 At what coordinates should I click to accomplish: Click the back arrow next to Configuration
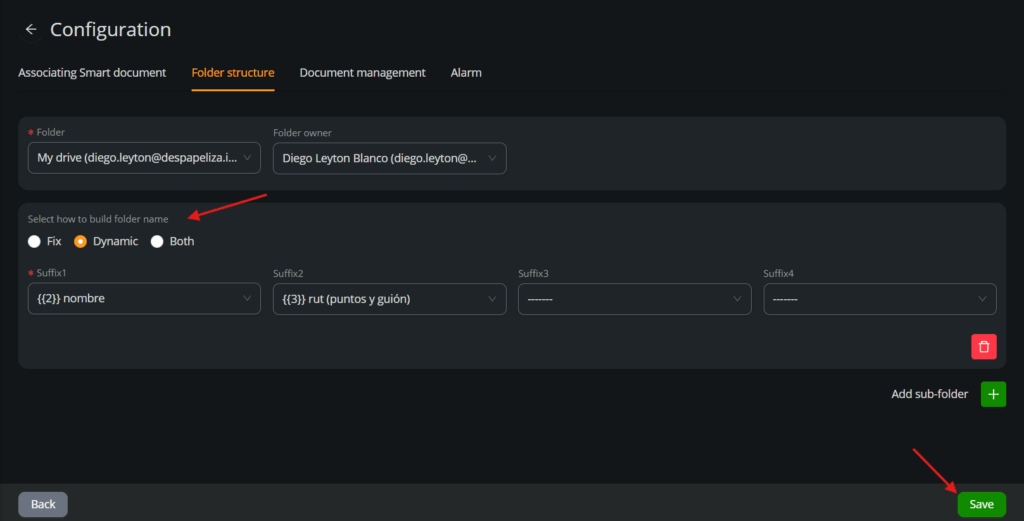pyautogui.click(x=31, y=30)
